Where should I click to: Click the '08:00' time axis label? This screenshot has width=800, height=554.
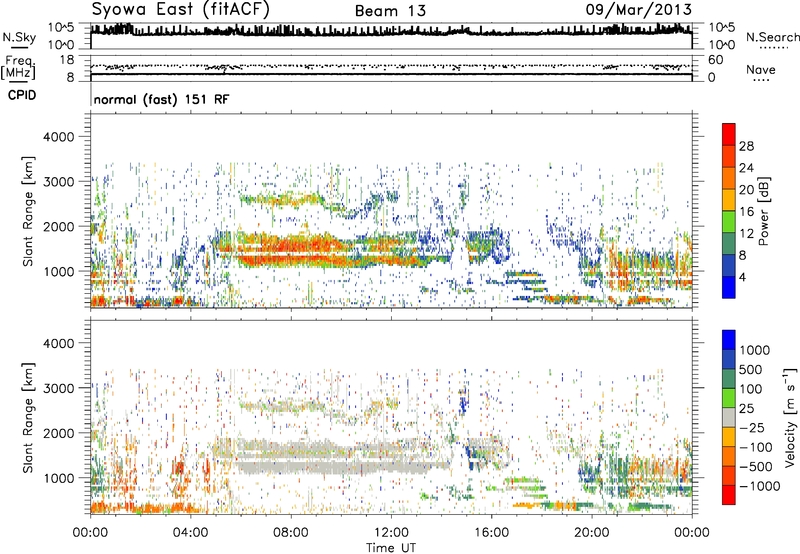coord(291,533)
